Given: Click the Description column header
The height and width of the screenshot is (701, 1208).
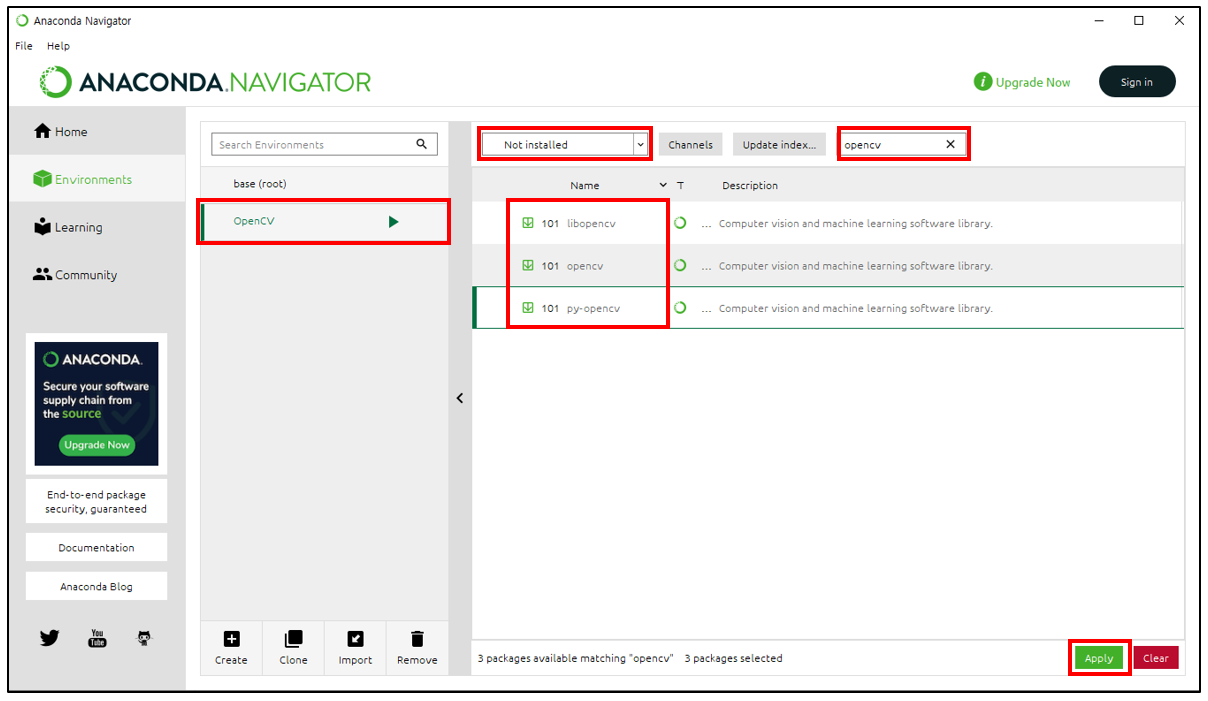Looking at the screenshot, I should point(750,185).
